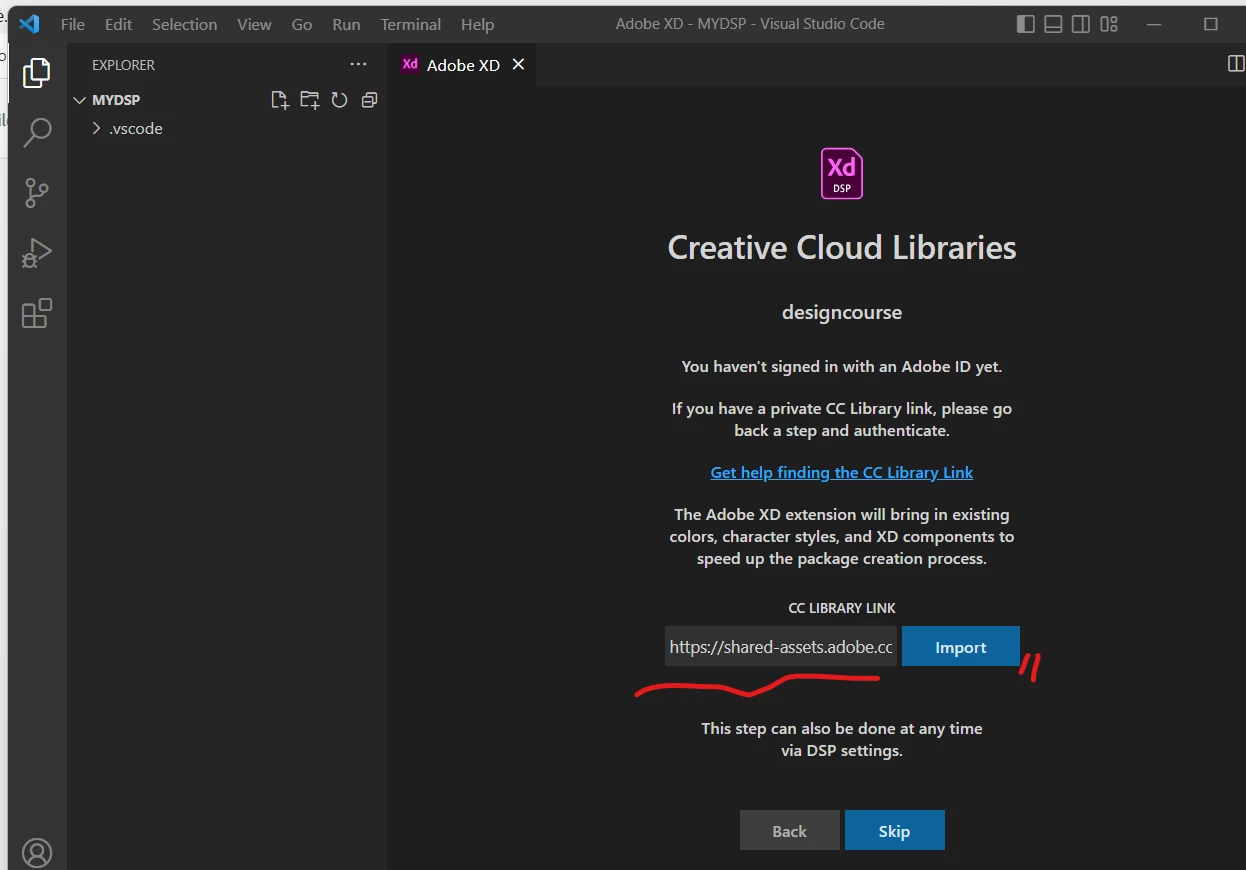Screen dimensions: 1246x870
Task: Open the Customize Layout icon
Action: [1109, 24]
